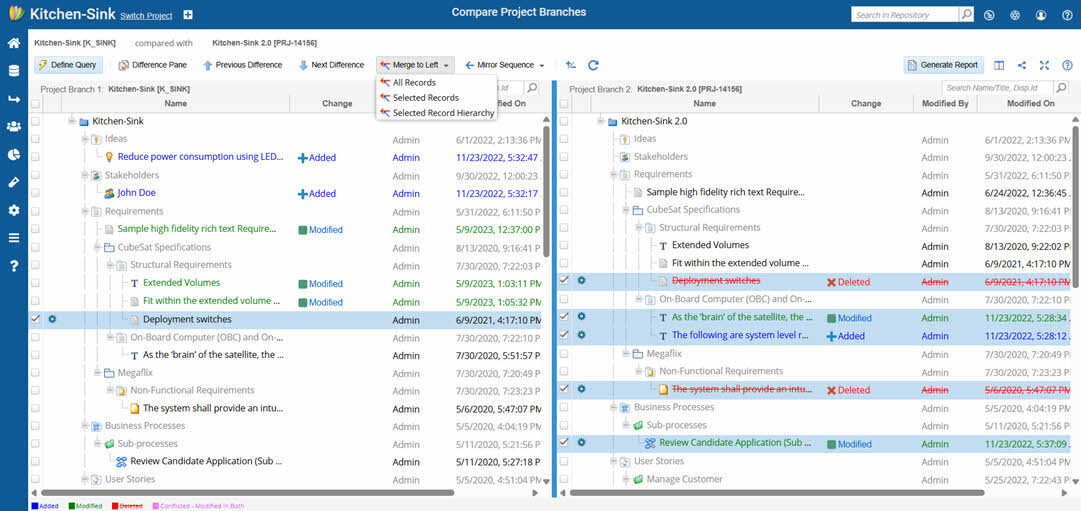
Task: Click the refresh icon in toolbar
Action: tap(593, 65)
